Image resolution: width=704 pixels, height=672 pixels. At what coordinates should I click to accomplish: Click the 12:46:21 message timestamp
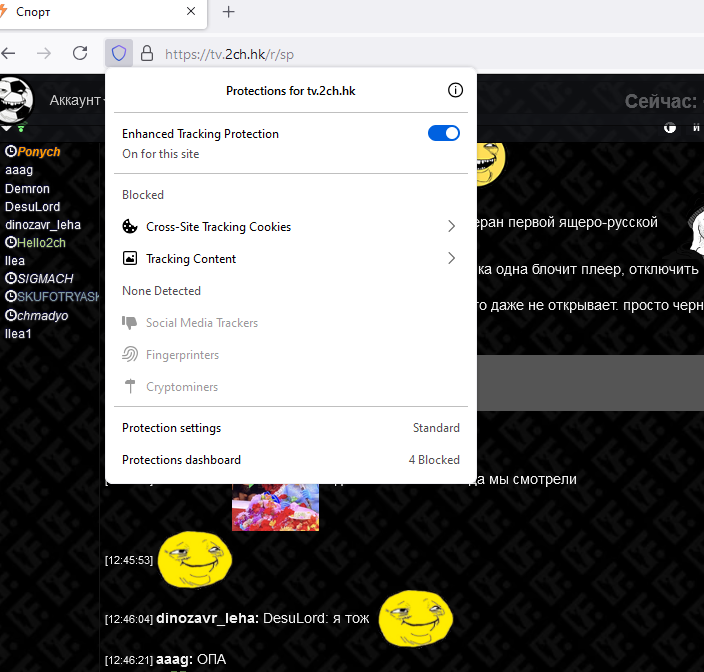pos(129,660)
